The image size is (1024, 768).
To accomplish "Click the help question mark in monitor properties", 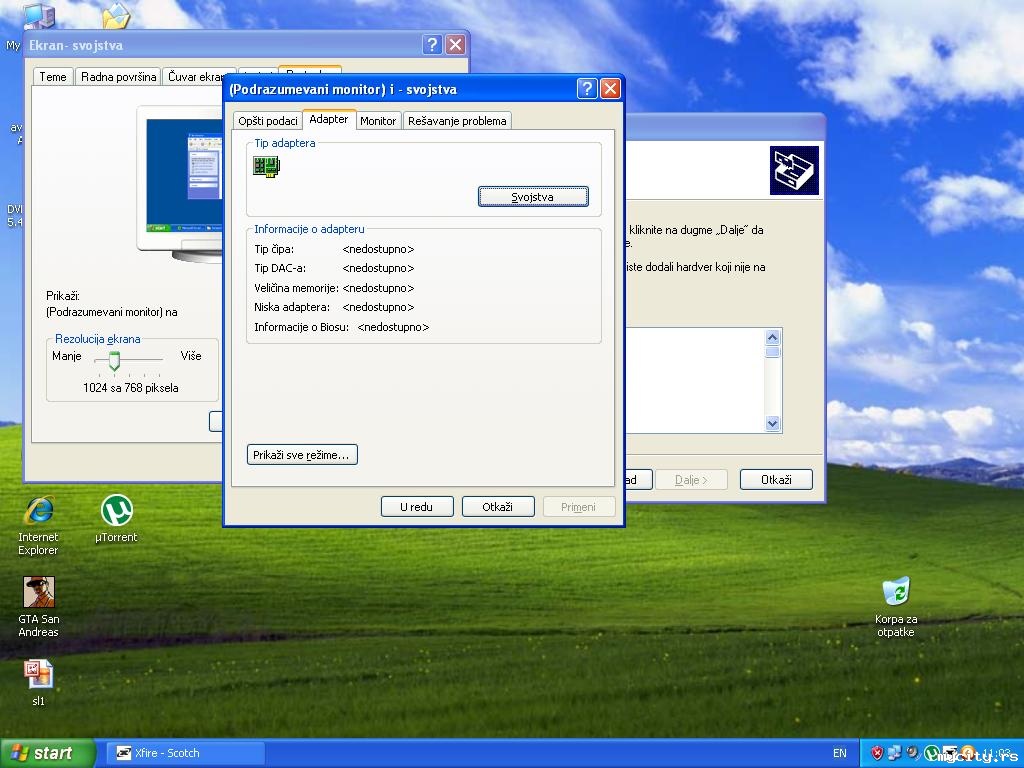I will click(587, 89).
